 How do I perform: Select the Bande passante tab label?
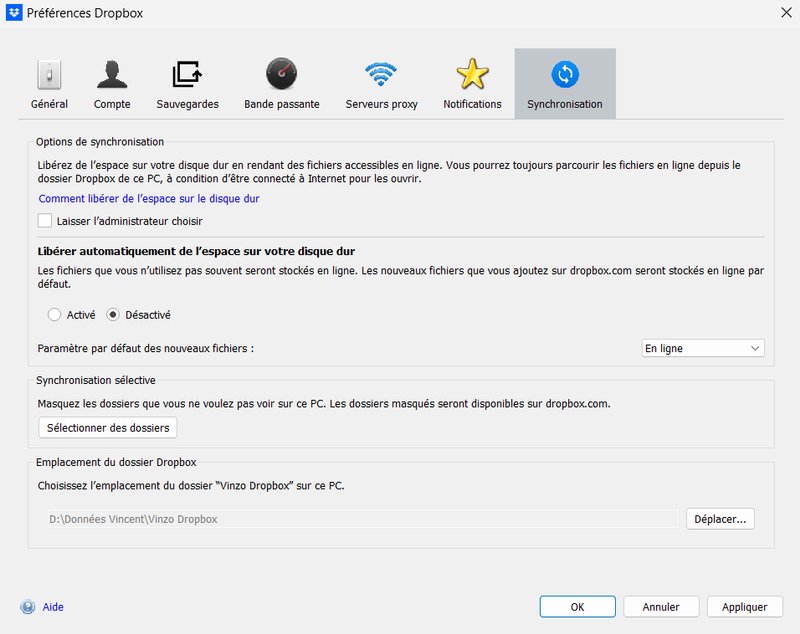[282, 104]
